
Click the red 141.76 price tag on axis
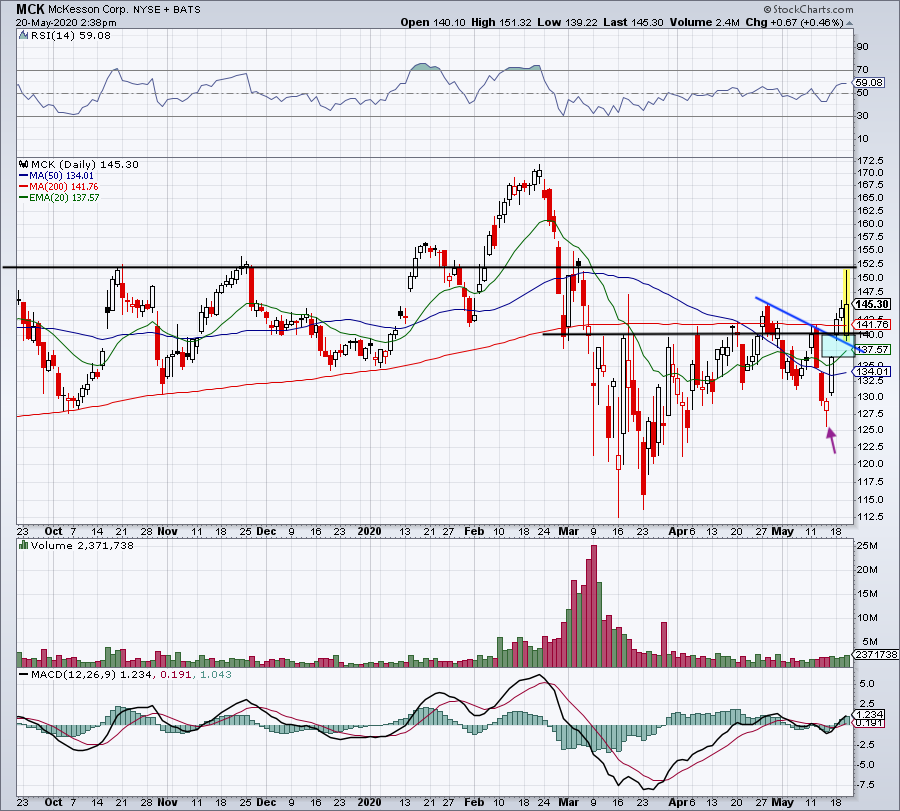[872, 324]
